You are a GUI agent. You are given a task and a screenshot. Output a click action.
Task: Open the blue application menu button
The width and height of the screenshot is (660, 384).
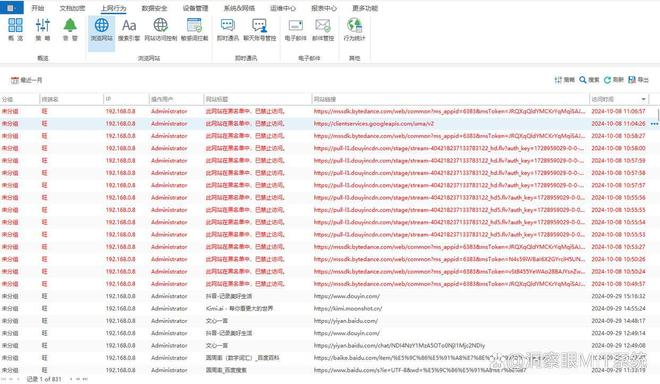[11, 8]
